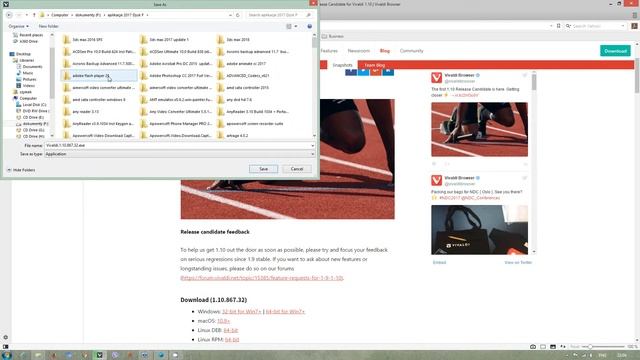Select the 'Adobe Photoshop CC 2017' folder
This screenshot has height=360, width=640.
(x=180, y=76)
